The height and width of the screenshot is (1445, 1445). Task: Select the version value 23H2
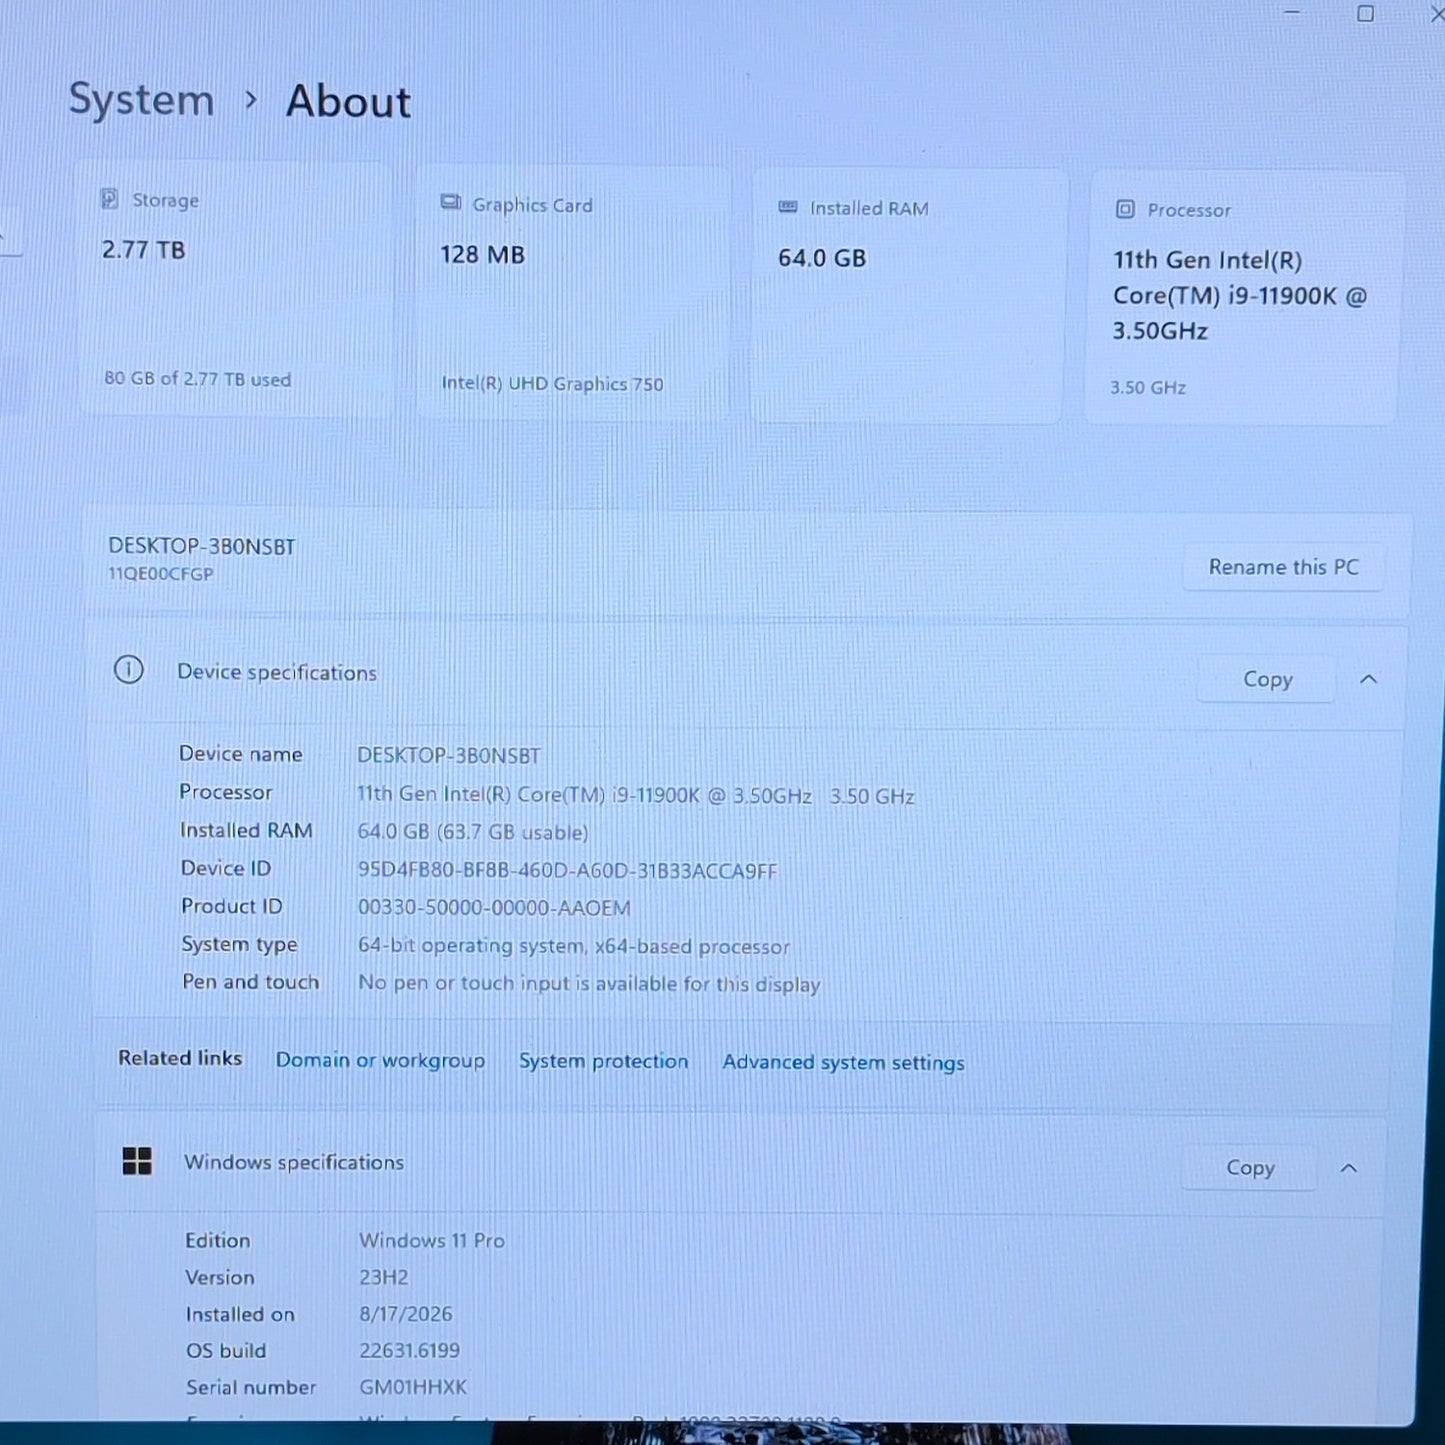(384, 1277)
